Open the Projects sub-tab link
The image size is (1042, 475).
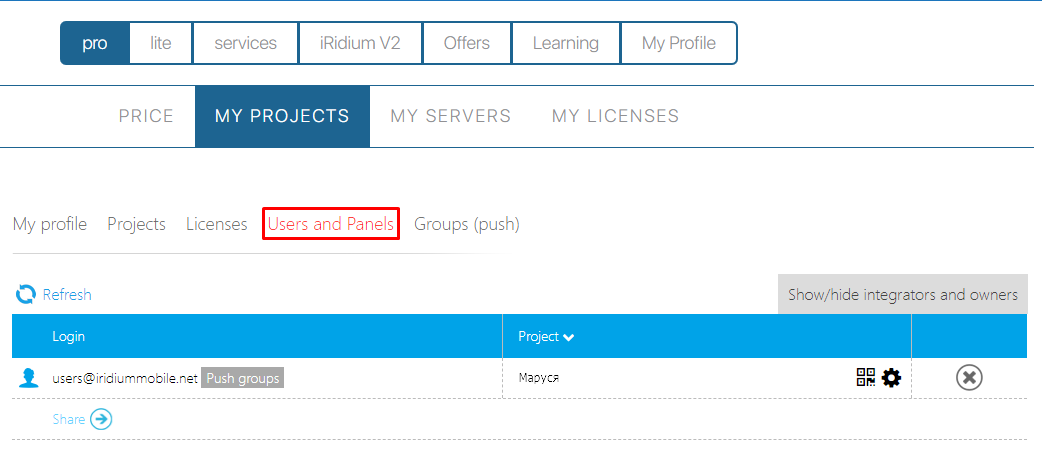136,224
